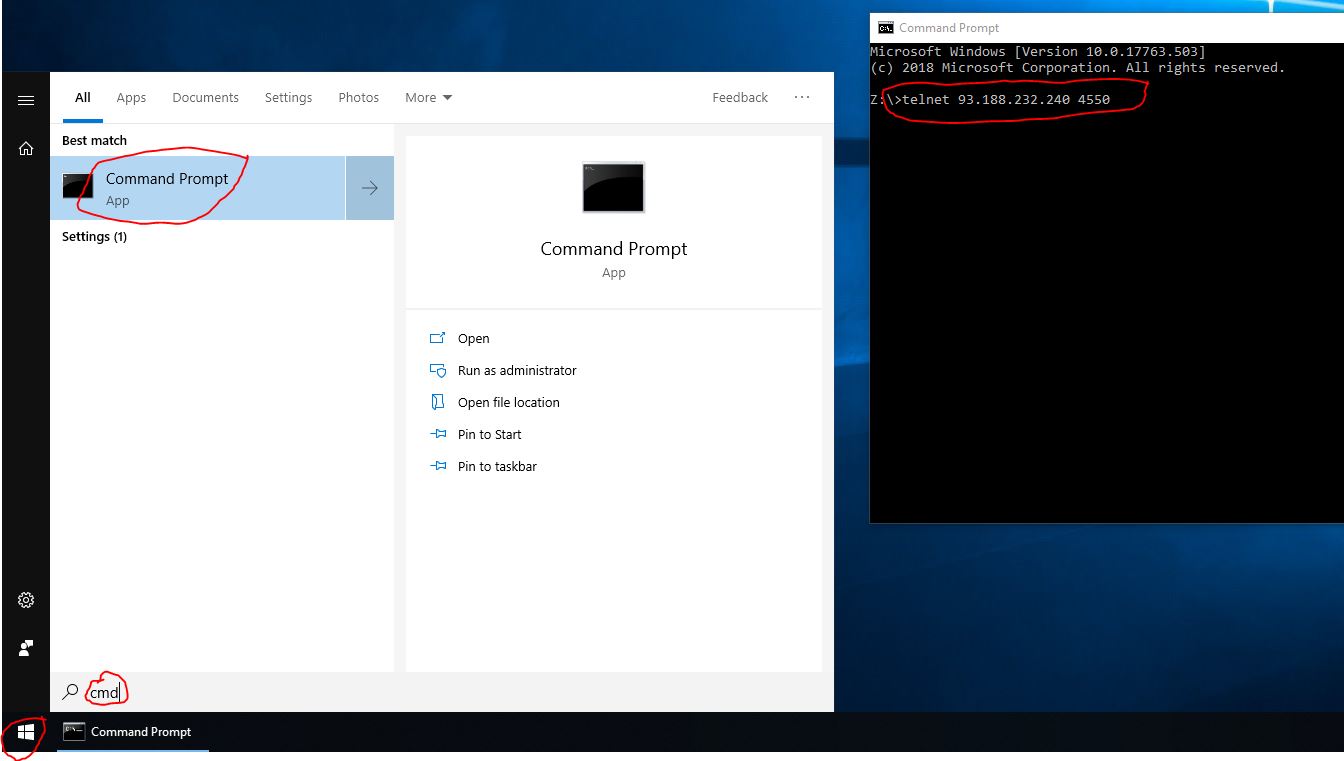Expand Command Prompt result arrow
Screen dimensions: 1344x761
tap(370, 188)
